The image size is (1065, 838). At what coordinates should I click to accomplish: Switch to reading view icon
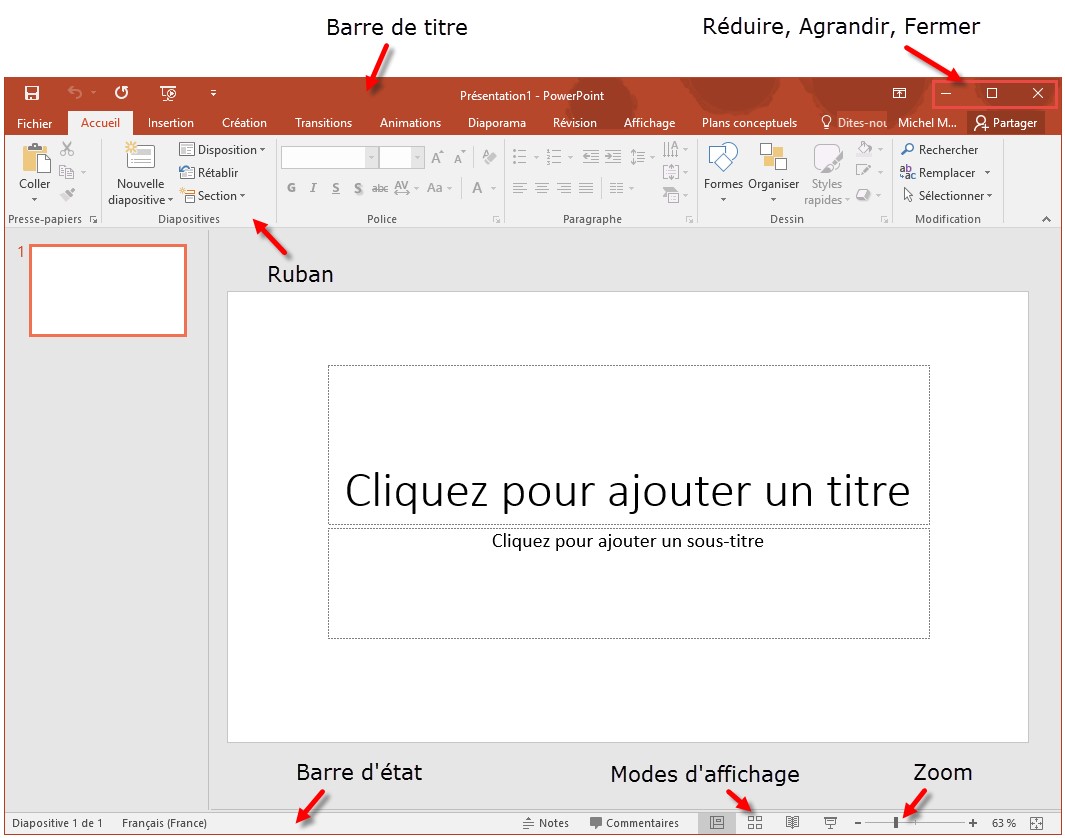792,822
